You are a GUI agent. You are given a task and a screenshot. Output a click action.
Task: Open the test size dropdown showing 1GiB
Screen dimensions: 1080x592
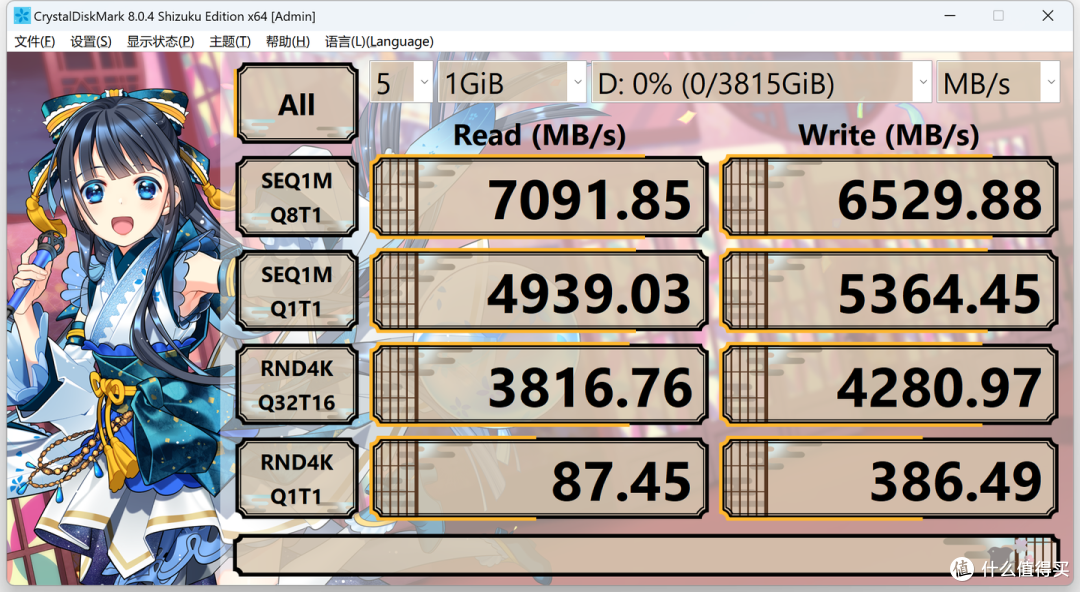click(512, 82)
